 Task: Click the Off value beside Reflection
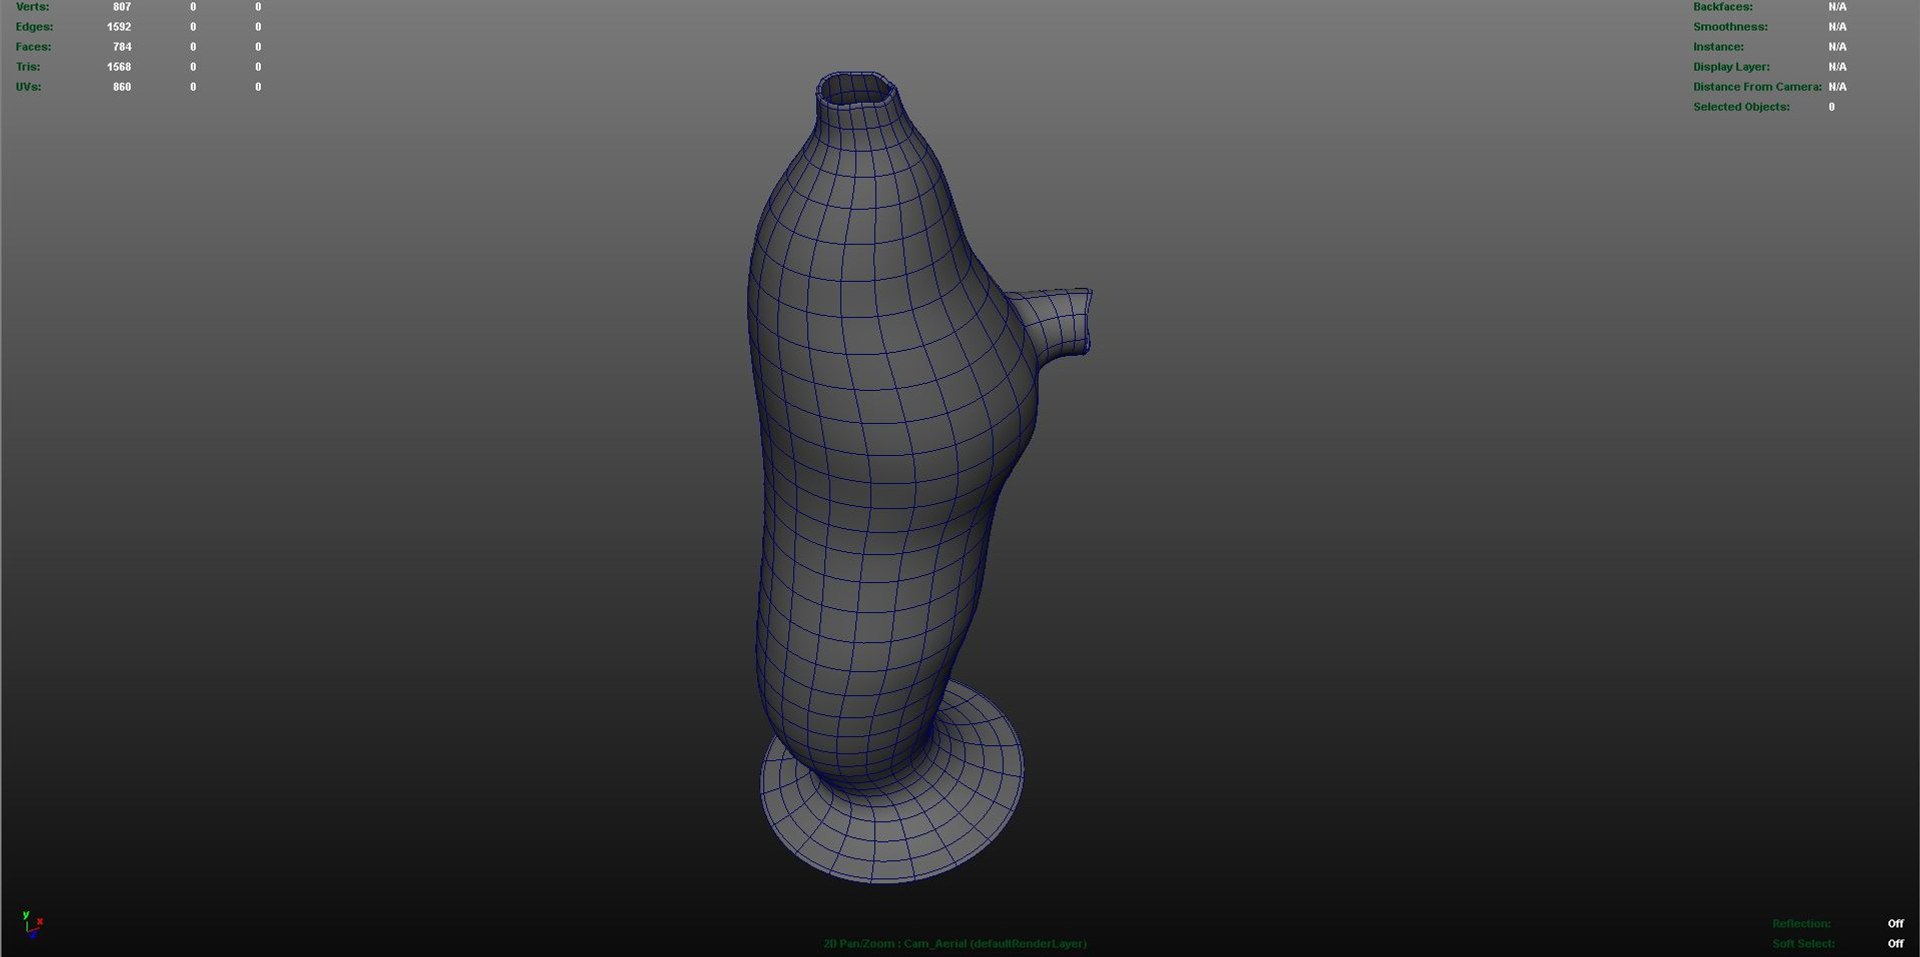click(x=1895, y=924)
